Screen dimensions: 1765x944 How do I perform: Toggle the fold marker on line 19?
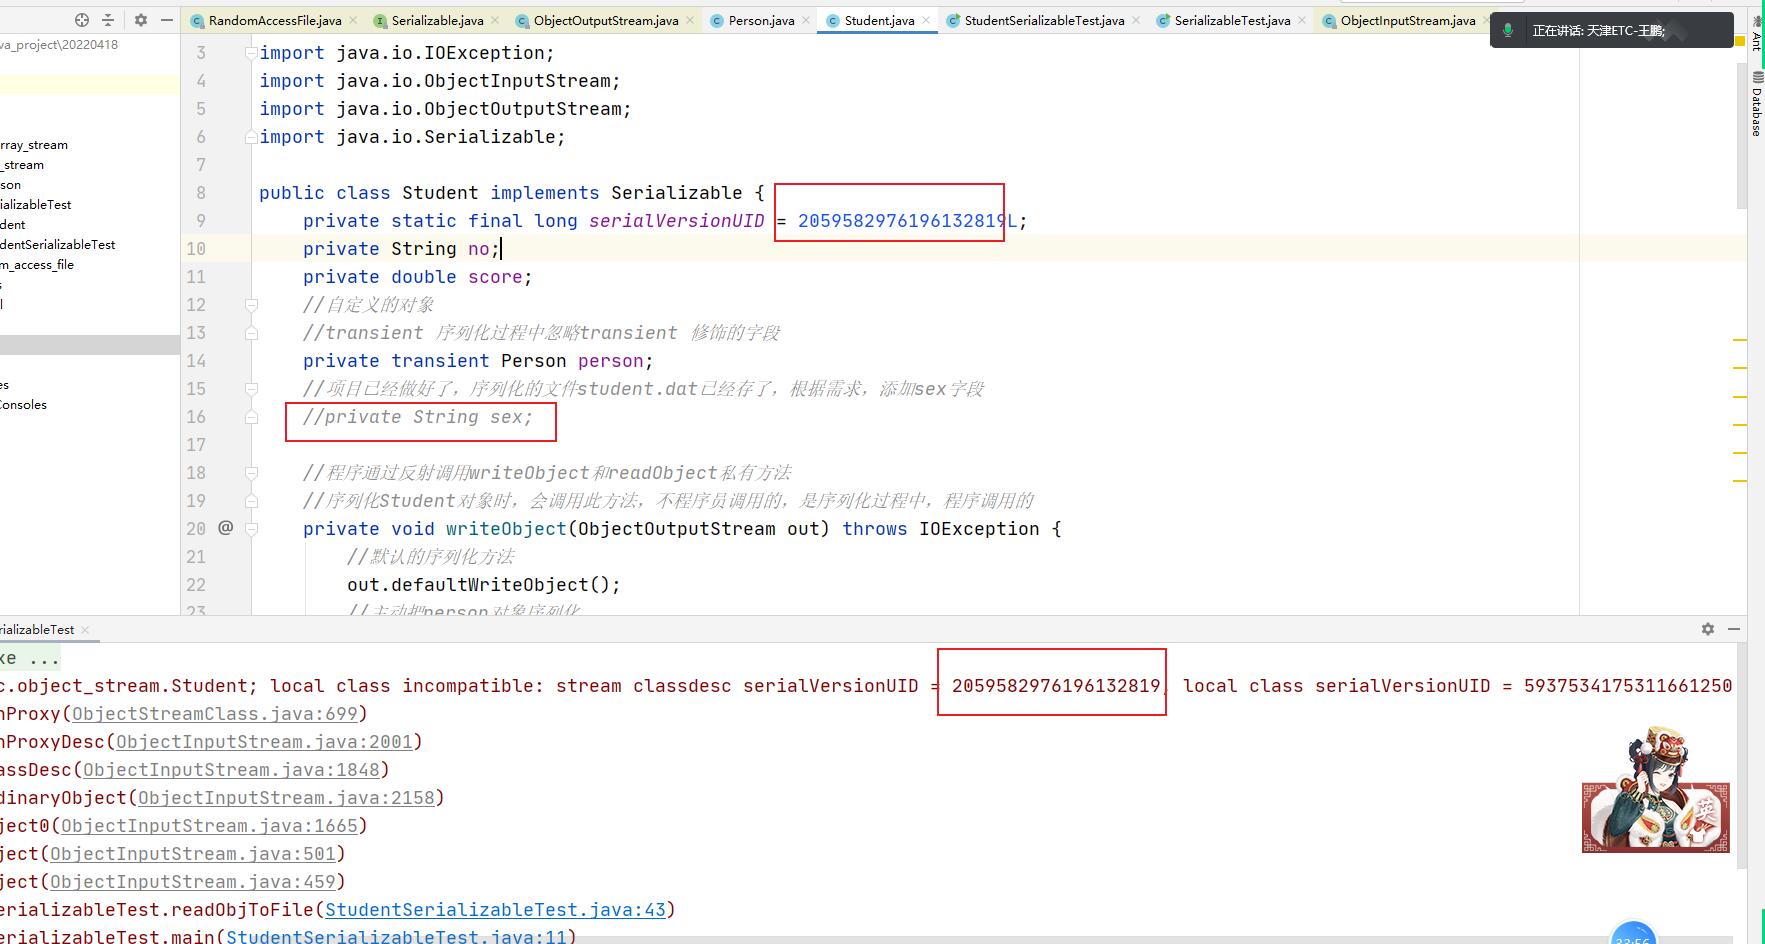[252, 501]
